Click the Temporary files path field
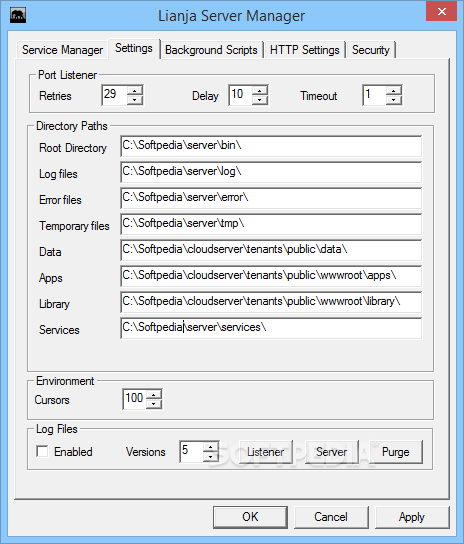This screenshot has width=464, height=544. pos(271,224)
